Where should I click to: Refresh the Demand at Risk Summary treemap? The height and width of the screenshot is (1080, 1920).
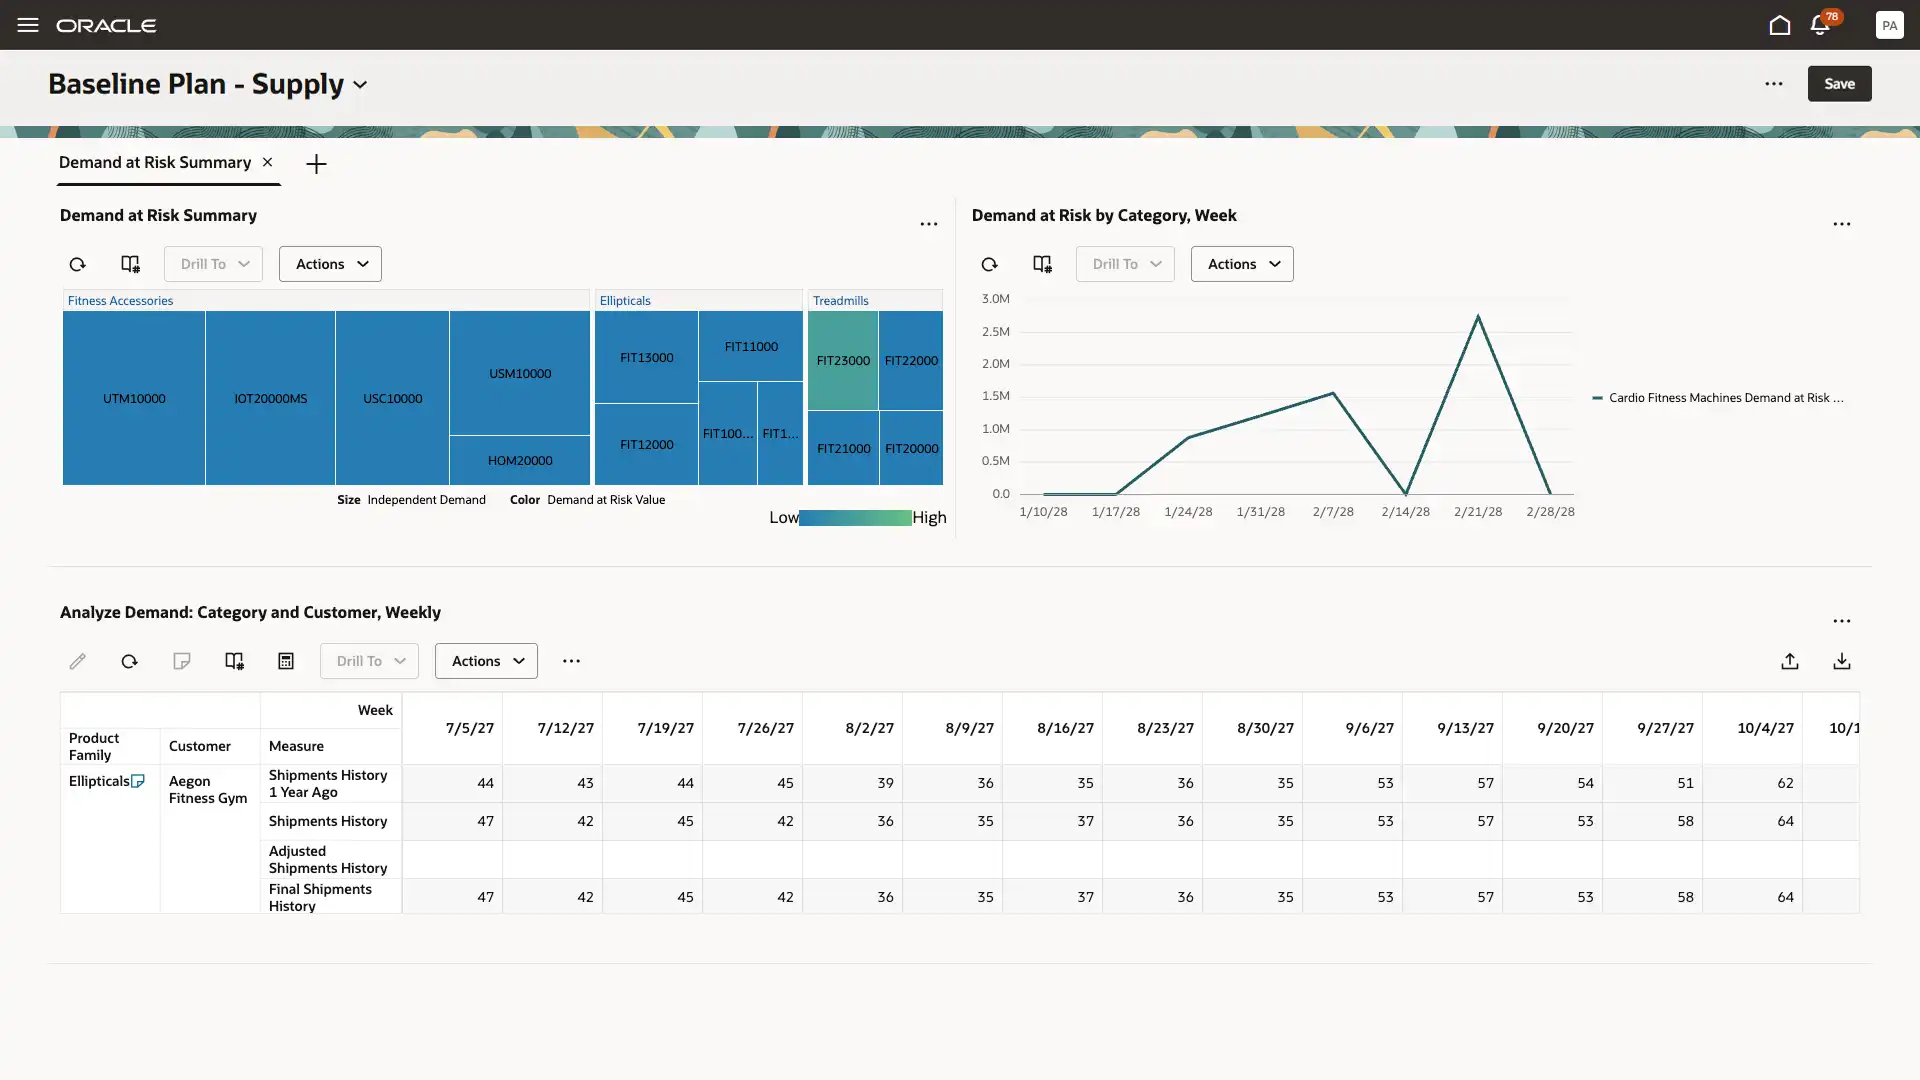(77, 264)
